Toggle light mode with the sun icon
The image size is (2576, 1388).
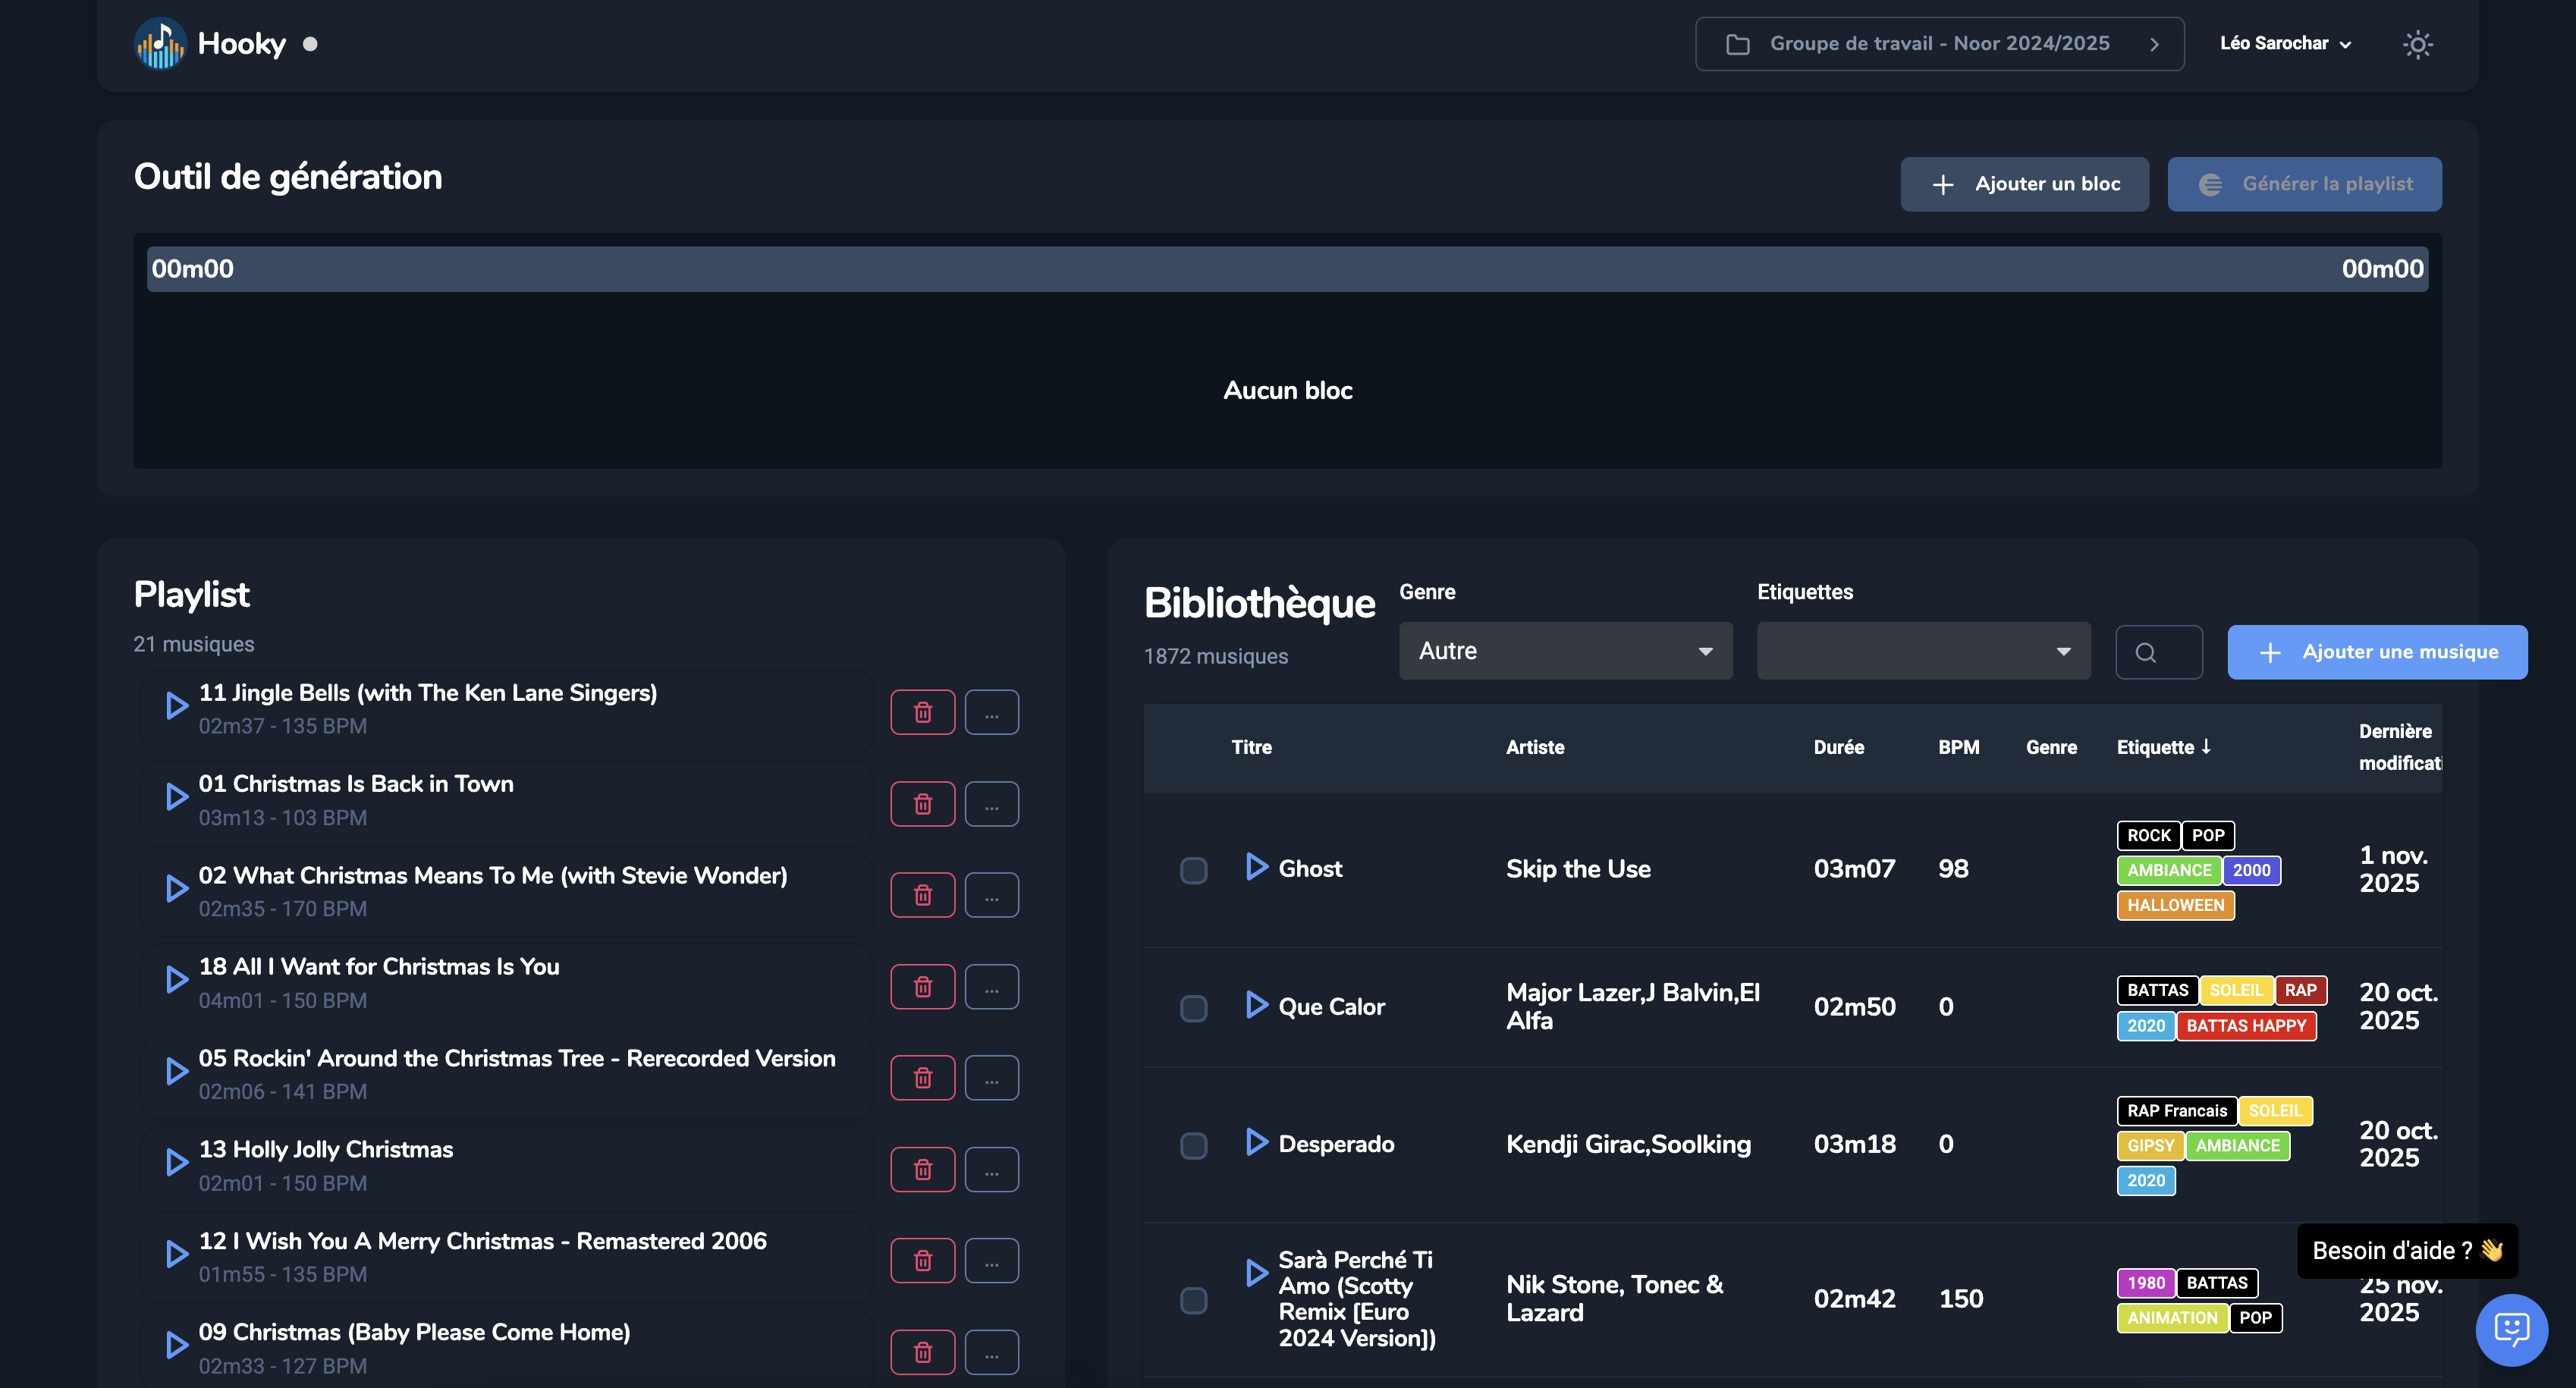[x=2417, y=44]
